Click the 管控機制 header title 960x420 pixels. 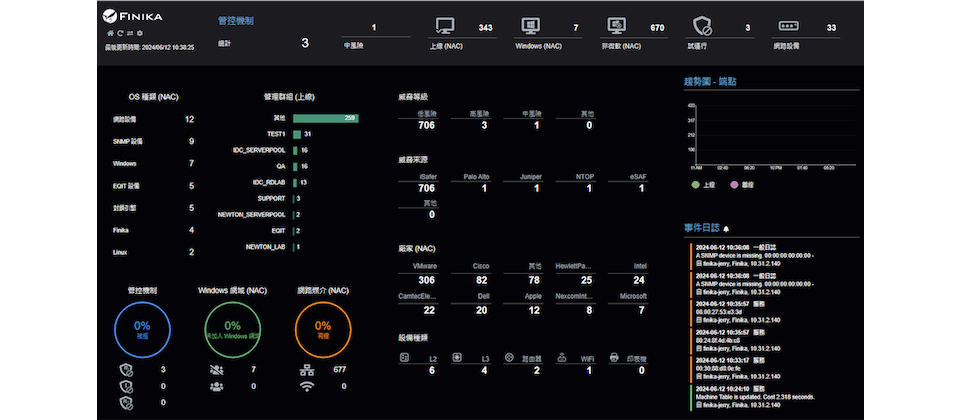[x=235, y=20]
